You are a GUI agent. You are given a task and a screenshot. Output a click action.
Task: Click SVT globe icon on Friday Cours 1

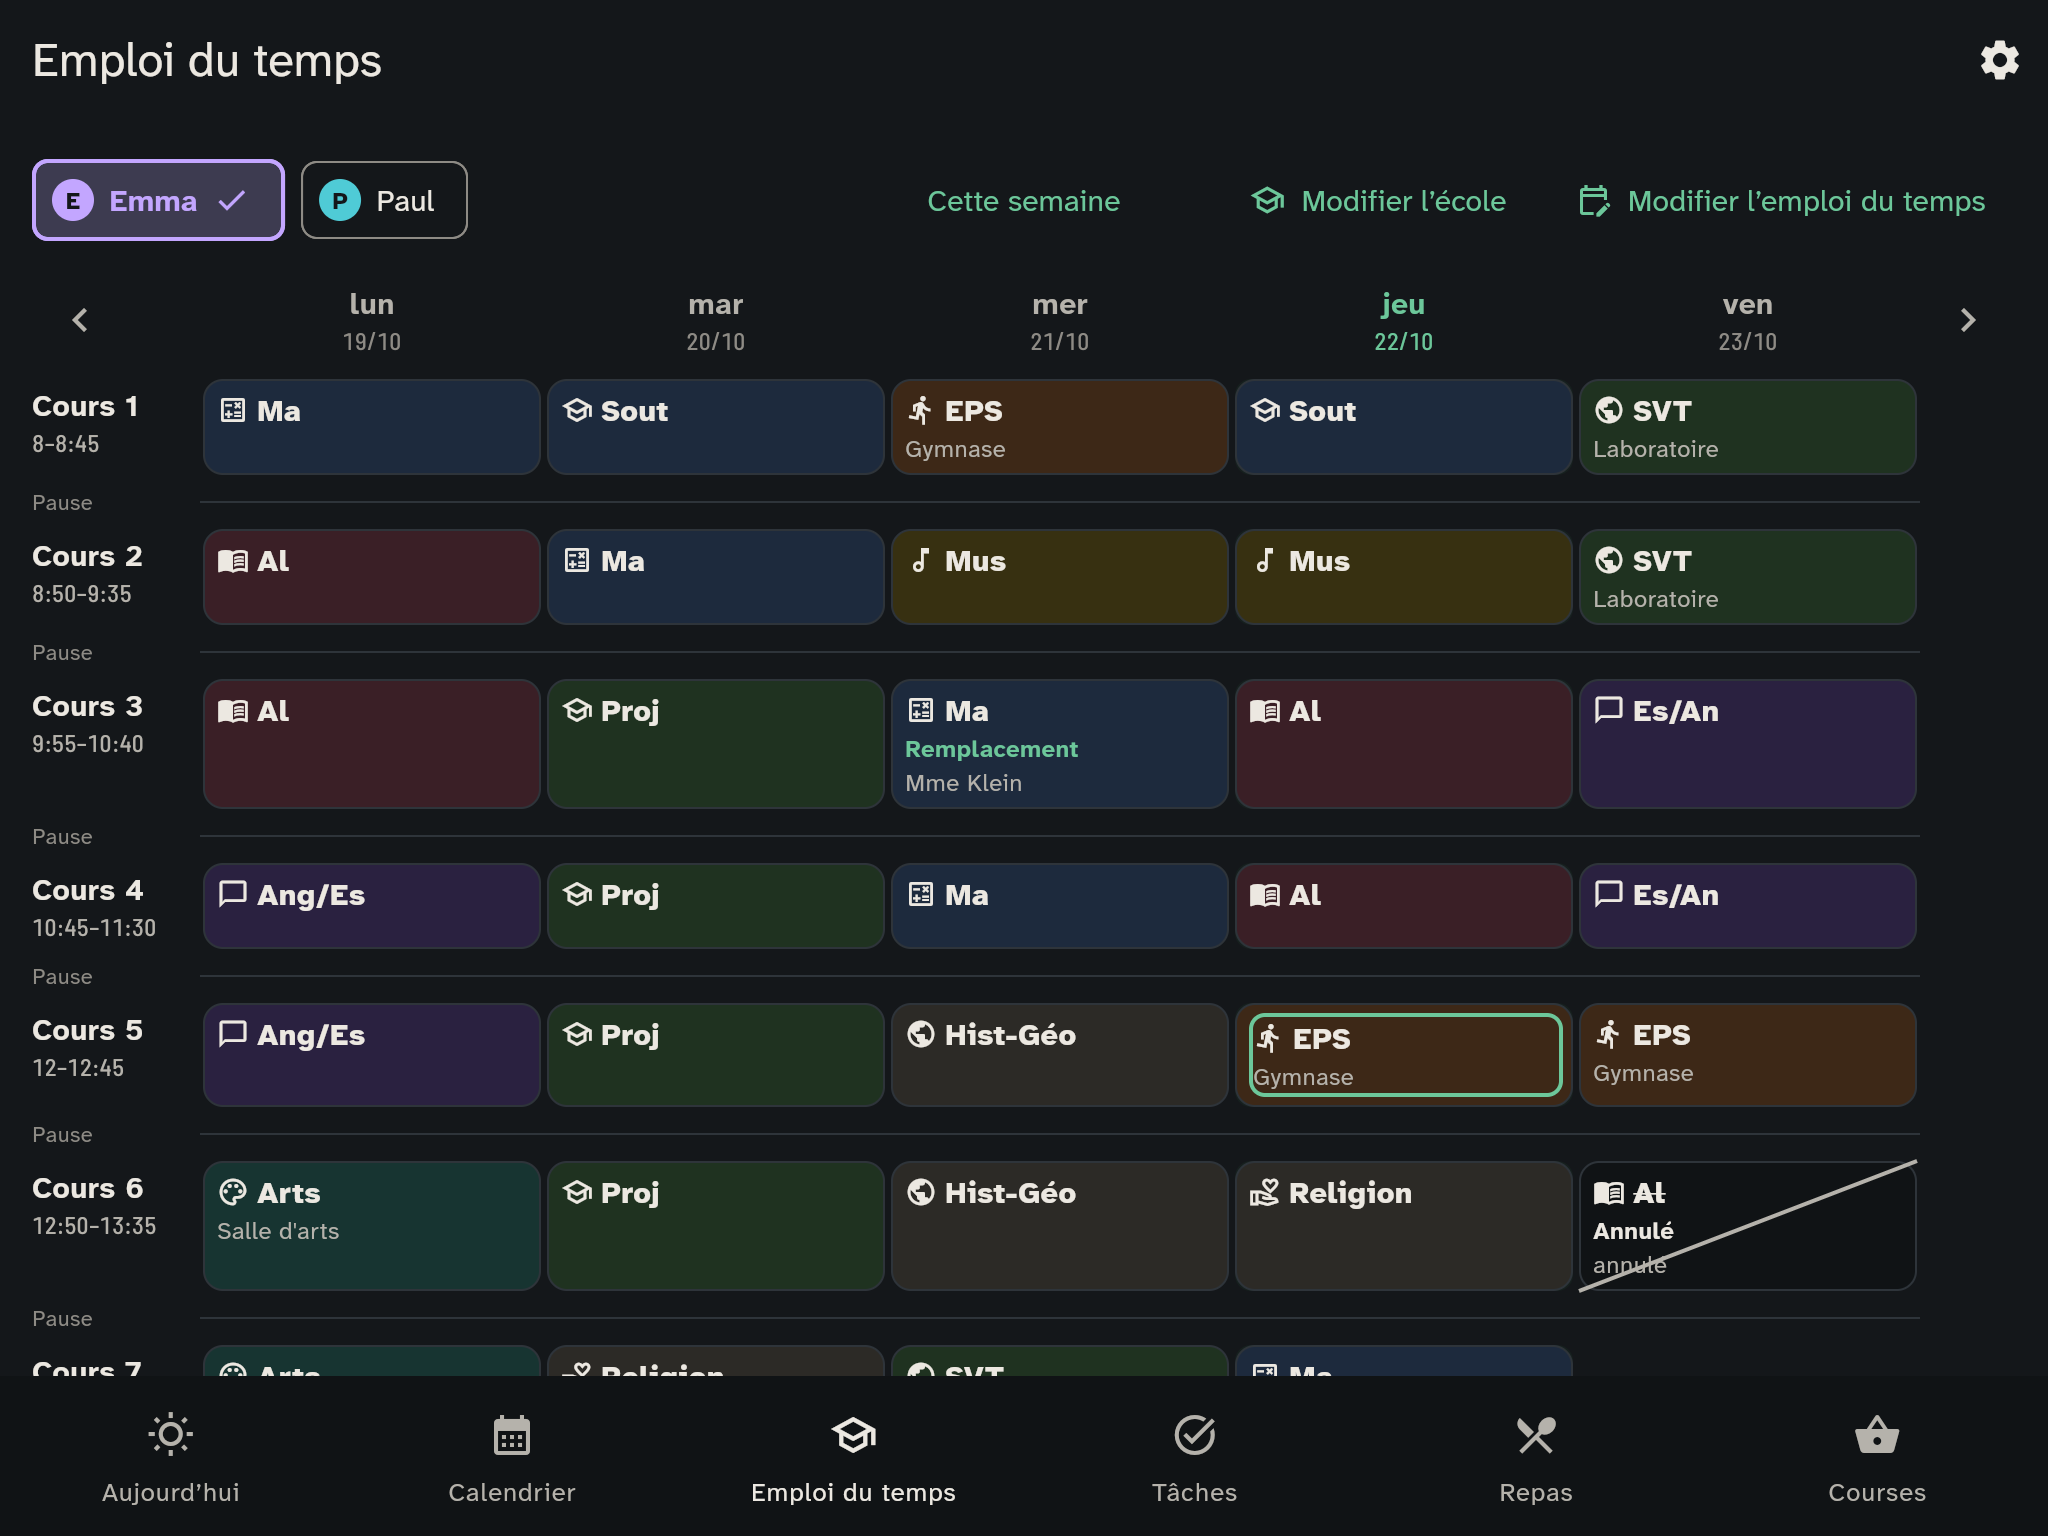[1608, 411]
